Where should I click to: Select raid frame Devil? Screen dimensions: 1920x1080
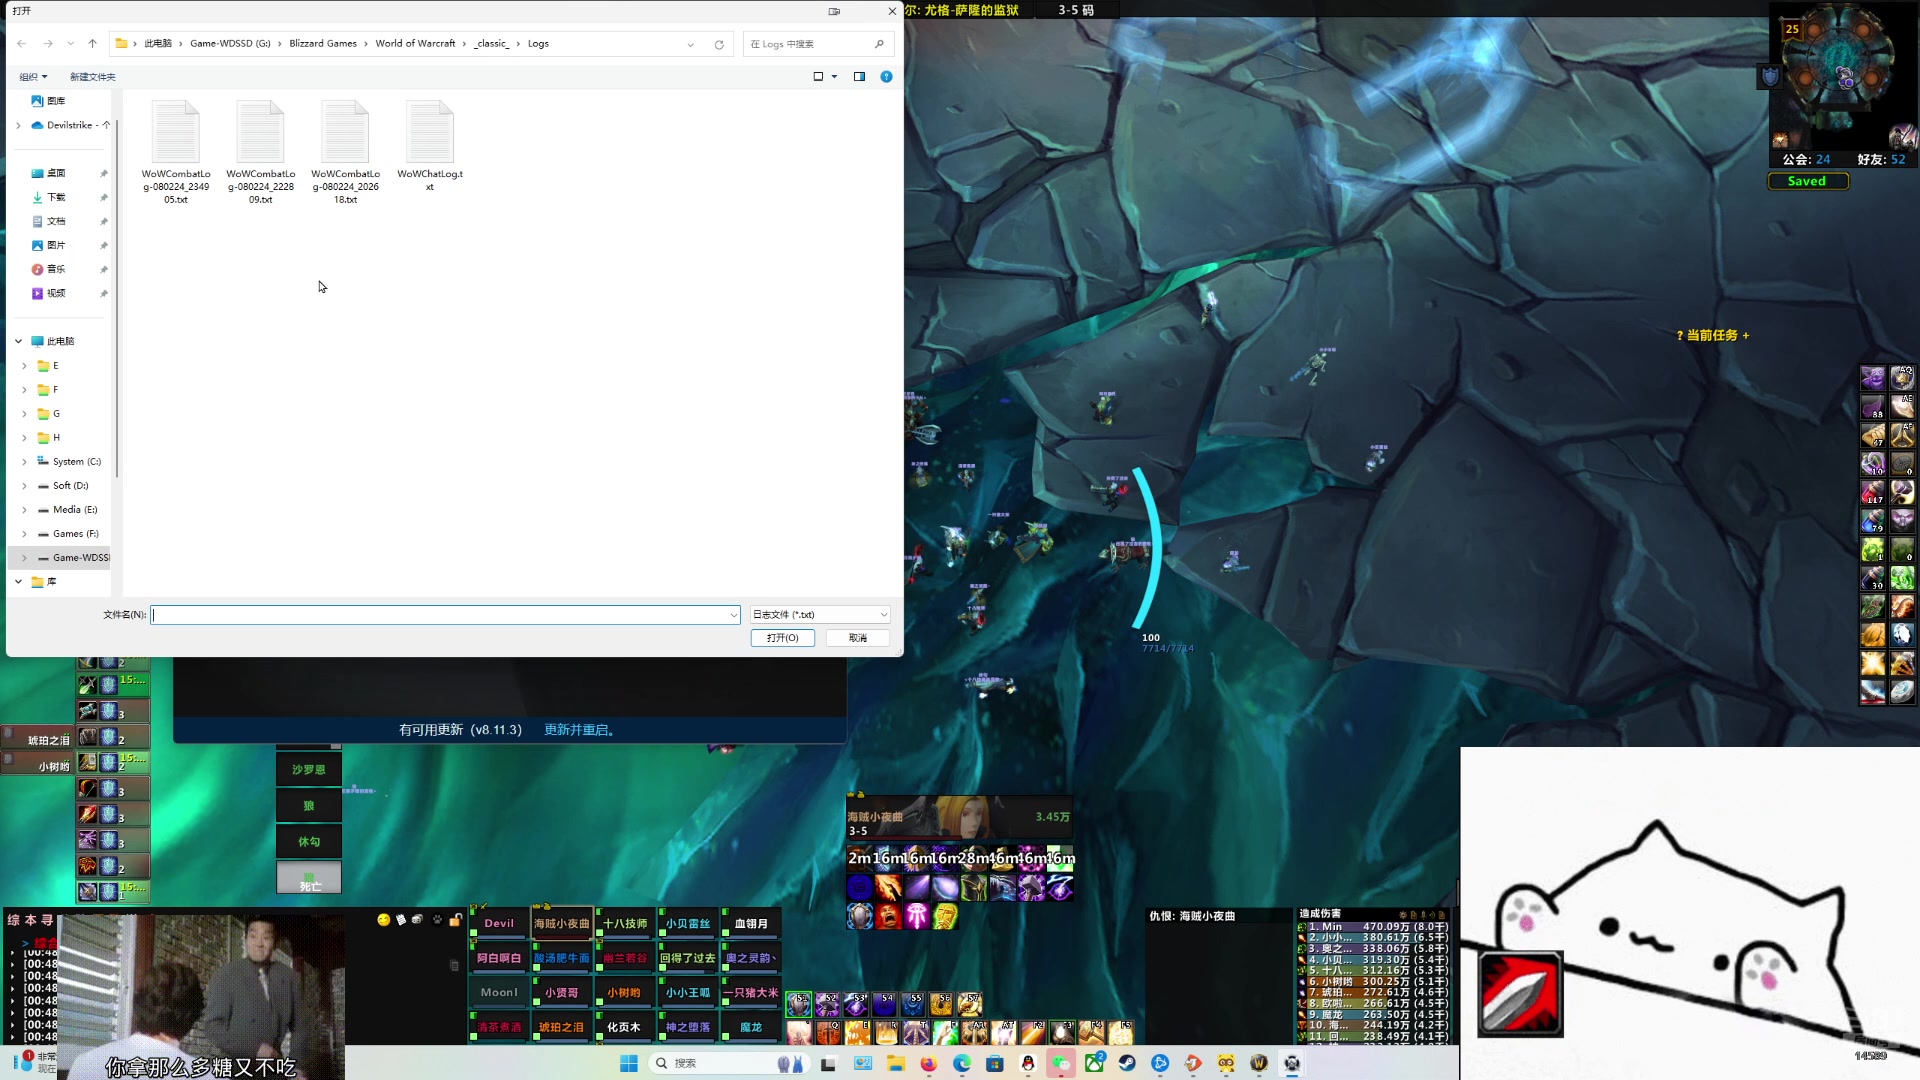tap(499, 923)
